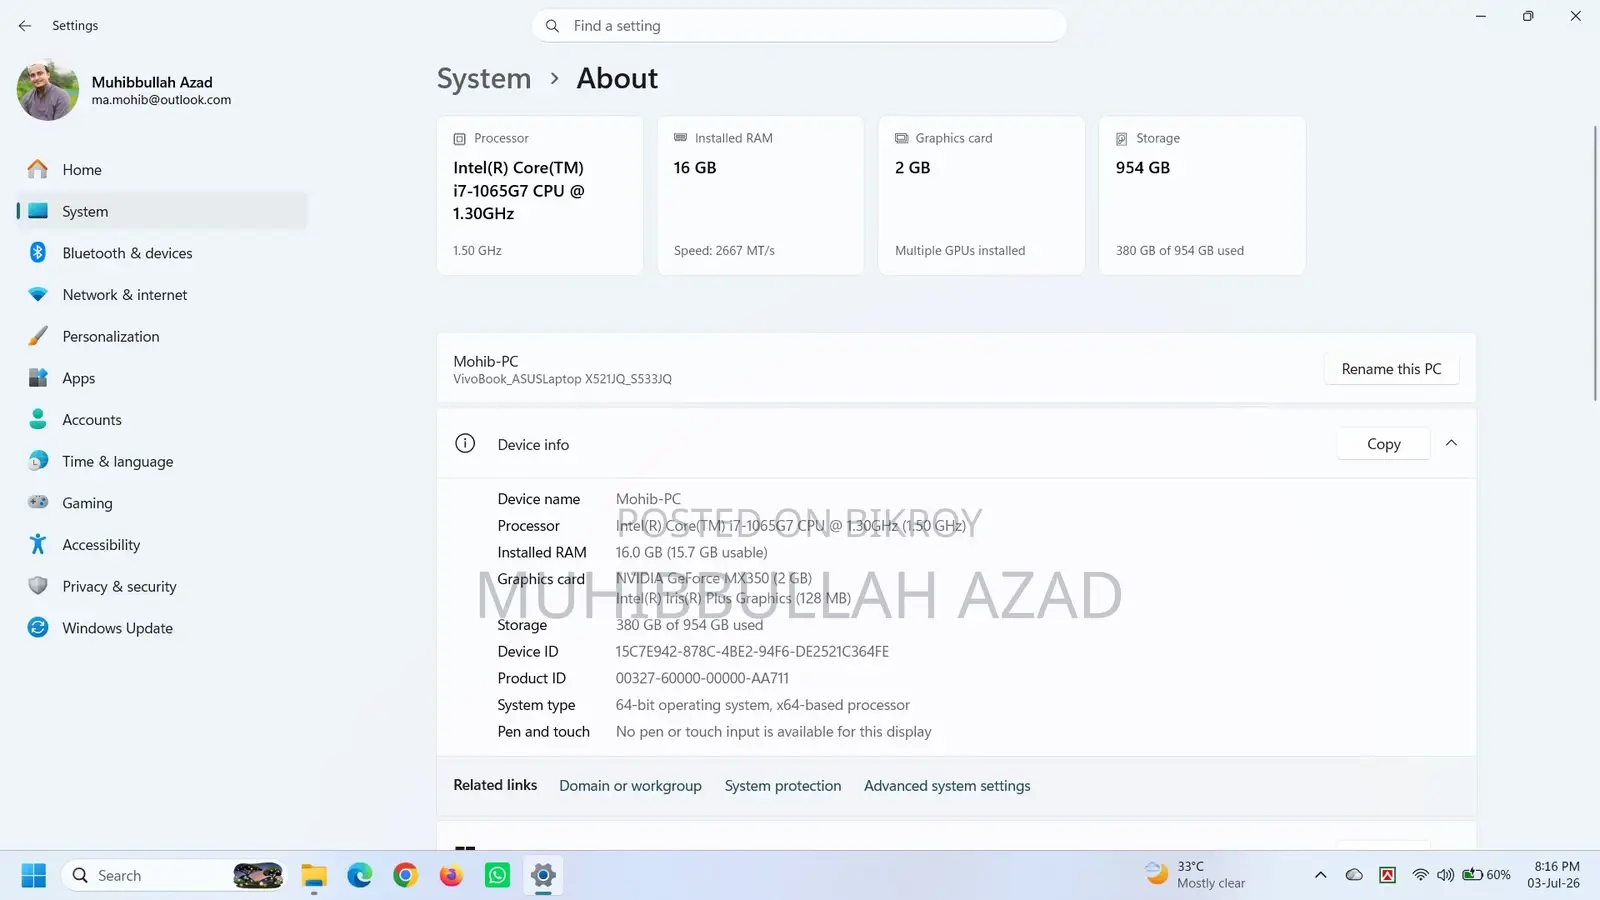The width and height of the screenshot is (1600, 900).
Task: Open Domain or workgroup link
Action: 630,786
